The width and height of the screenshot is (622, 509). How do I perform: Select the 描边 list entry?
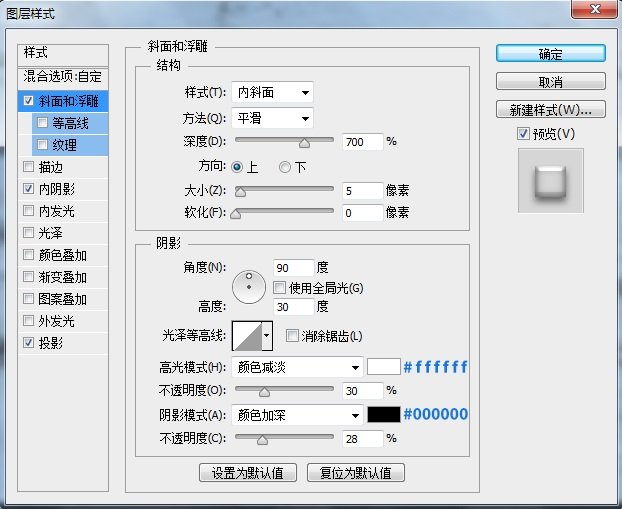(x=63, y=167)
